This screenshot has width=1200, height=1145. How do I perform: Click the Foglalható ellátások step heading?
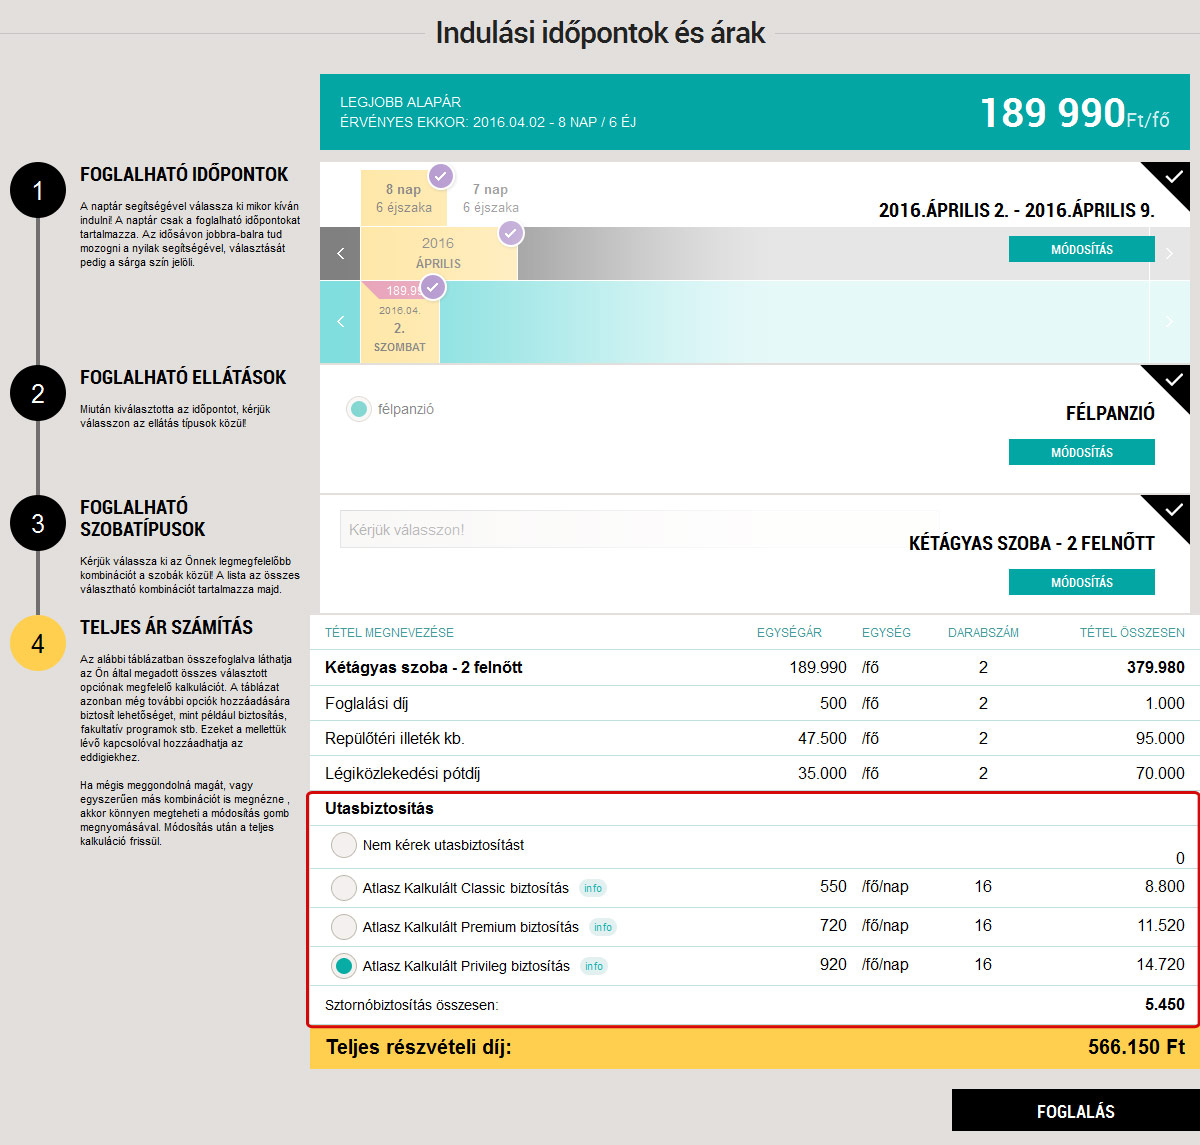click(183, 377)
